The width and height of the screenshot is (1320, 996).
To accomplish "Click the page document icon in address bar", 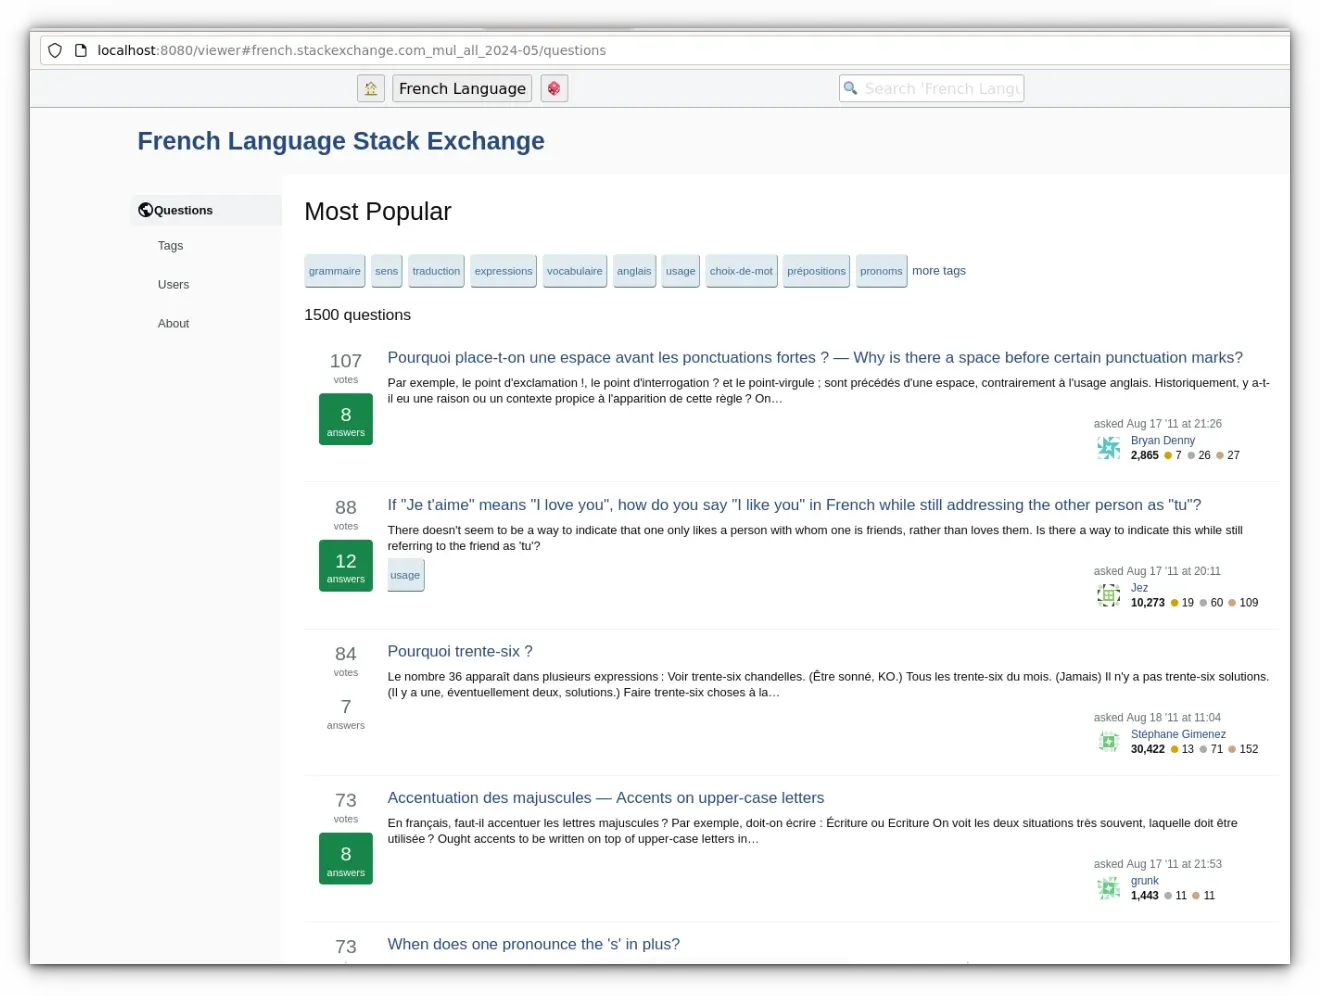I will point(81,50).
